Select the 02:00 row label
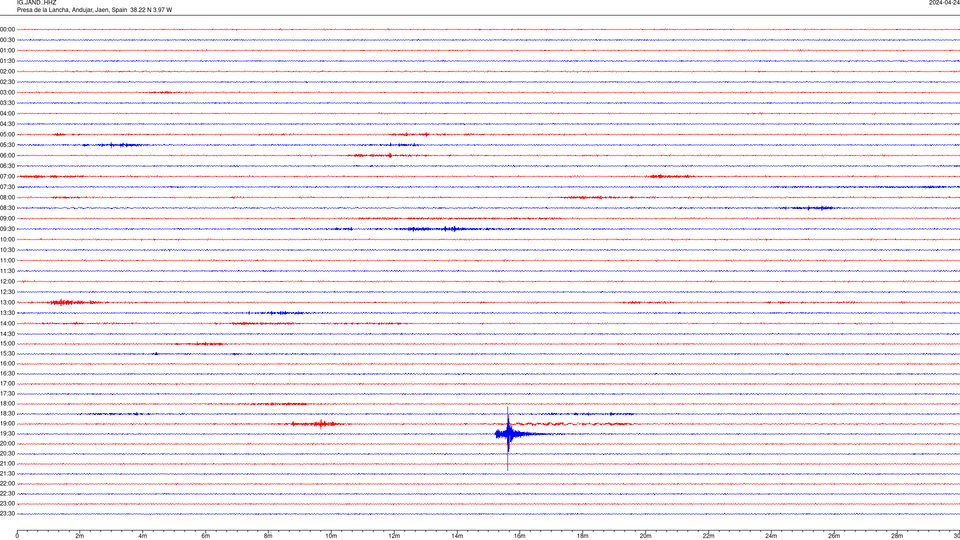This screenshot has width=960, height=540. [x=7, y=72]
